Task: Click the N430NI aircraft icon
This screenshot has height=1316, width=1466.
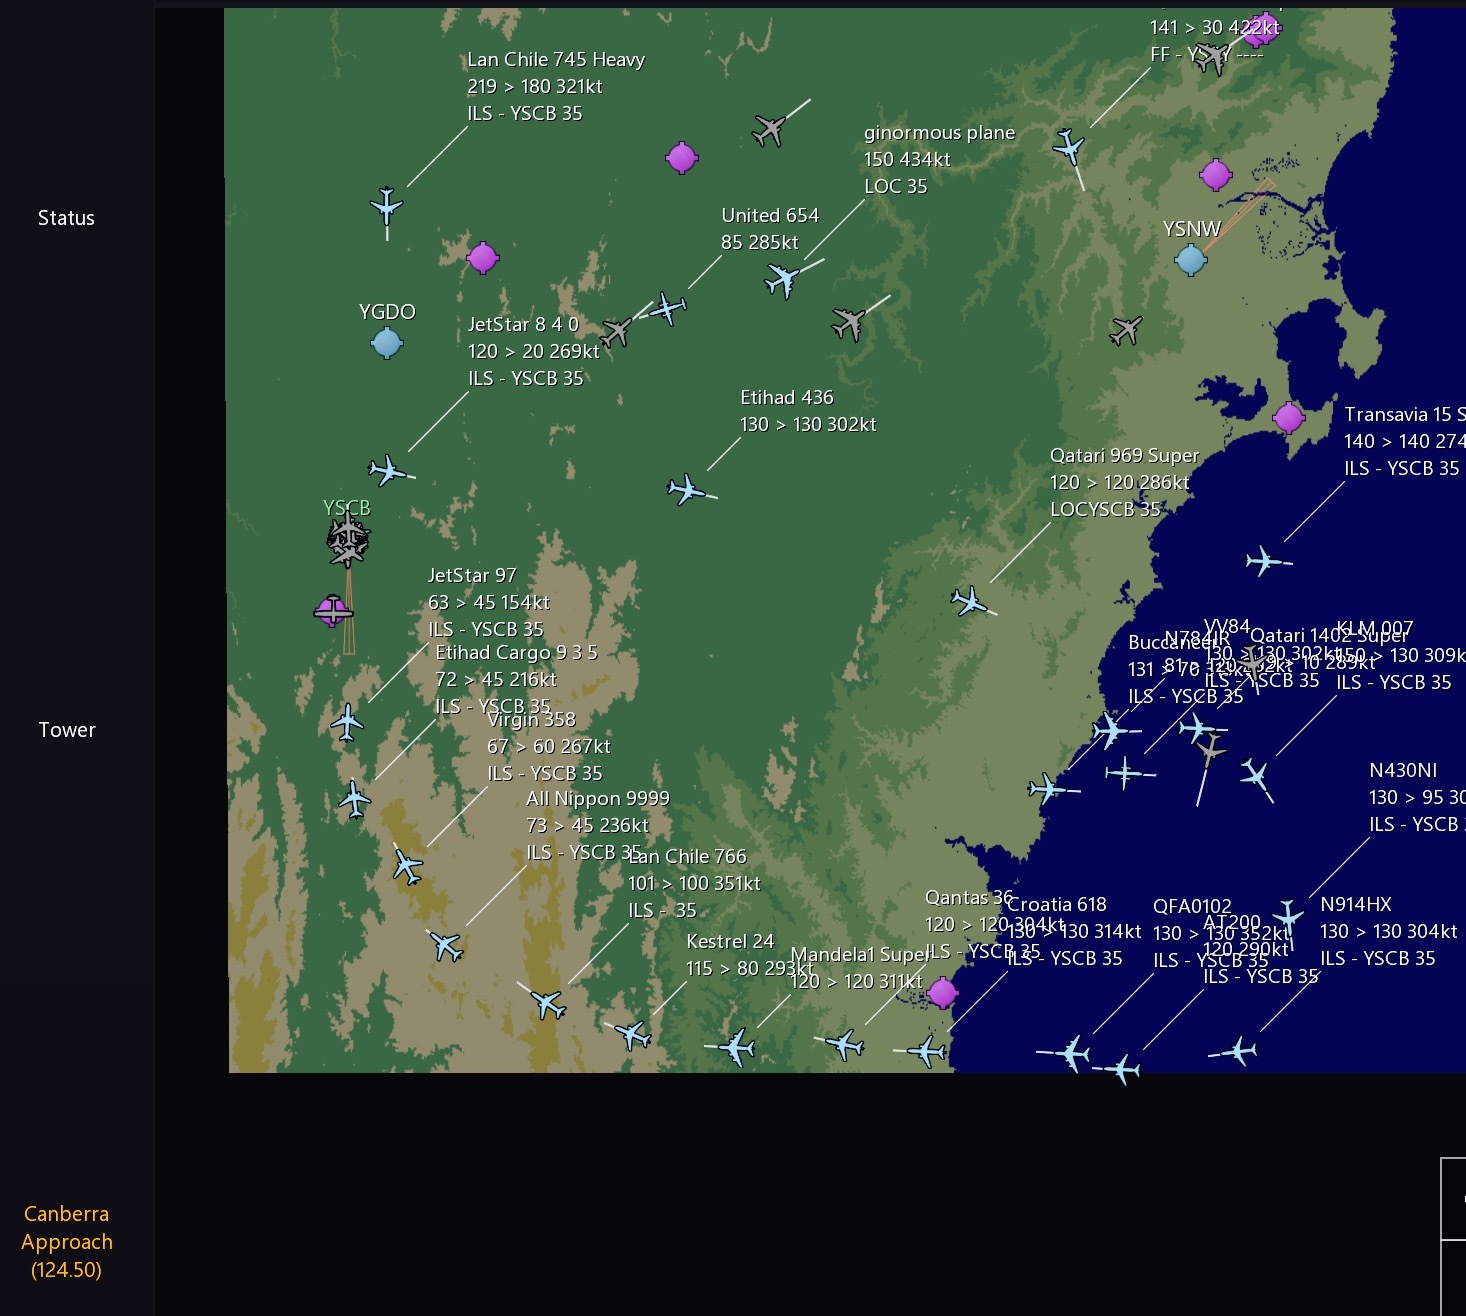Action: coord(1288,915)
